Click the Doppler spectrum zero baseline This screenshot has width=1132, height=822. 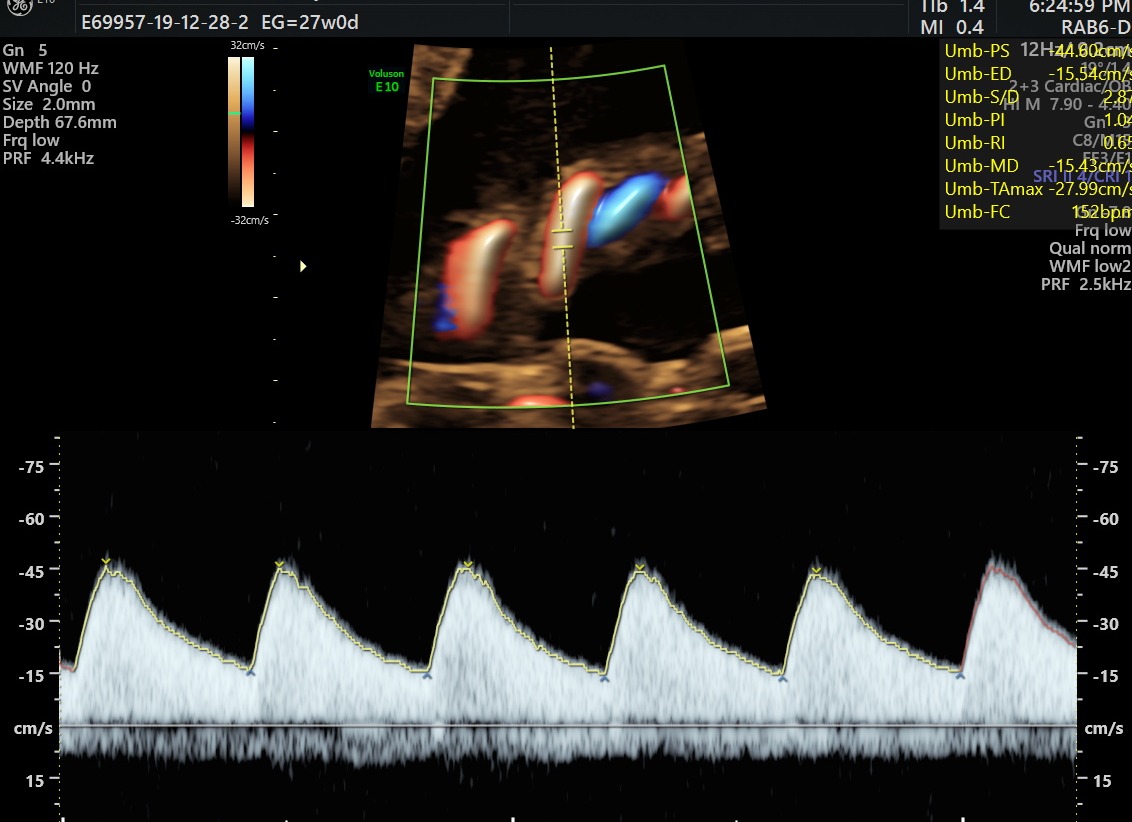(x=567, y=726)
